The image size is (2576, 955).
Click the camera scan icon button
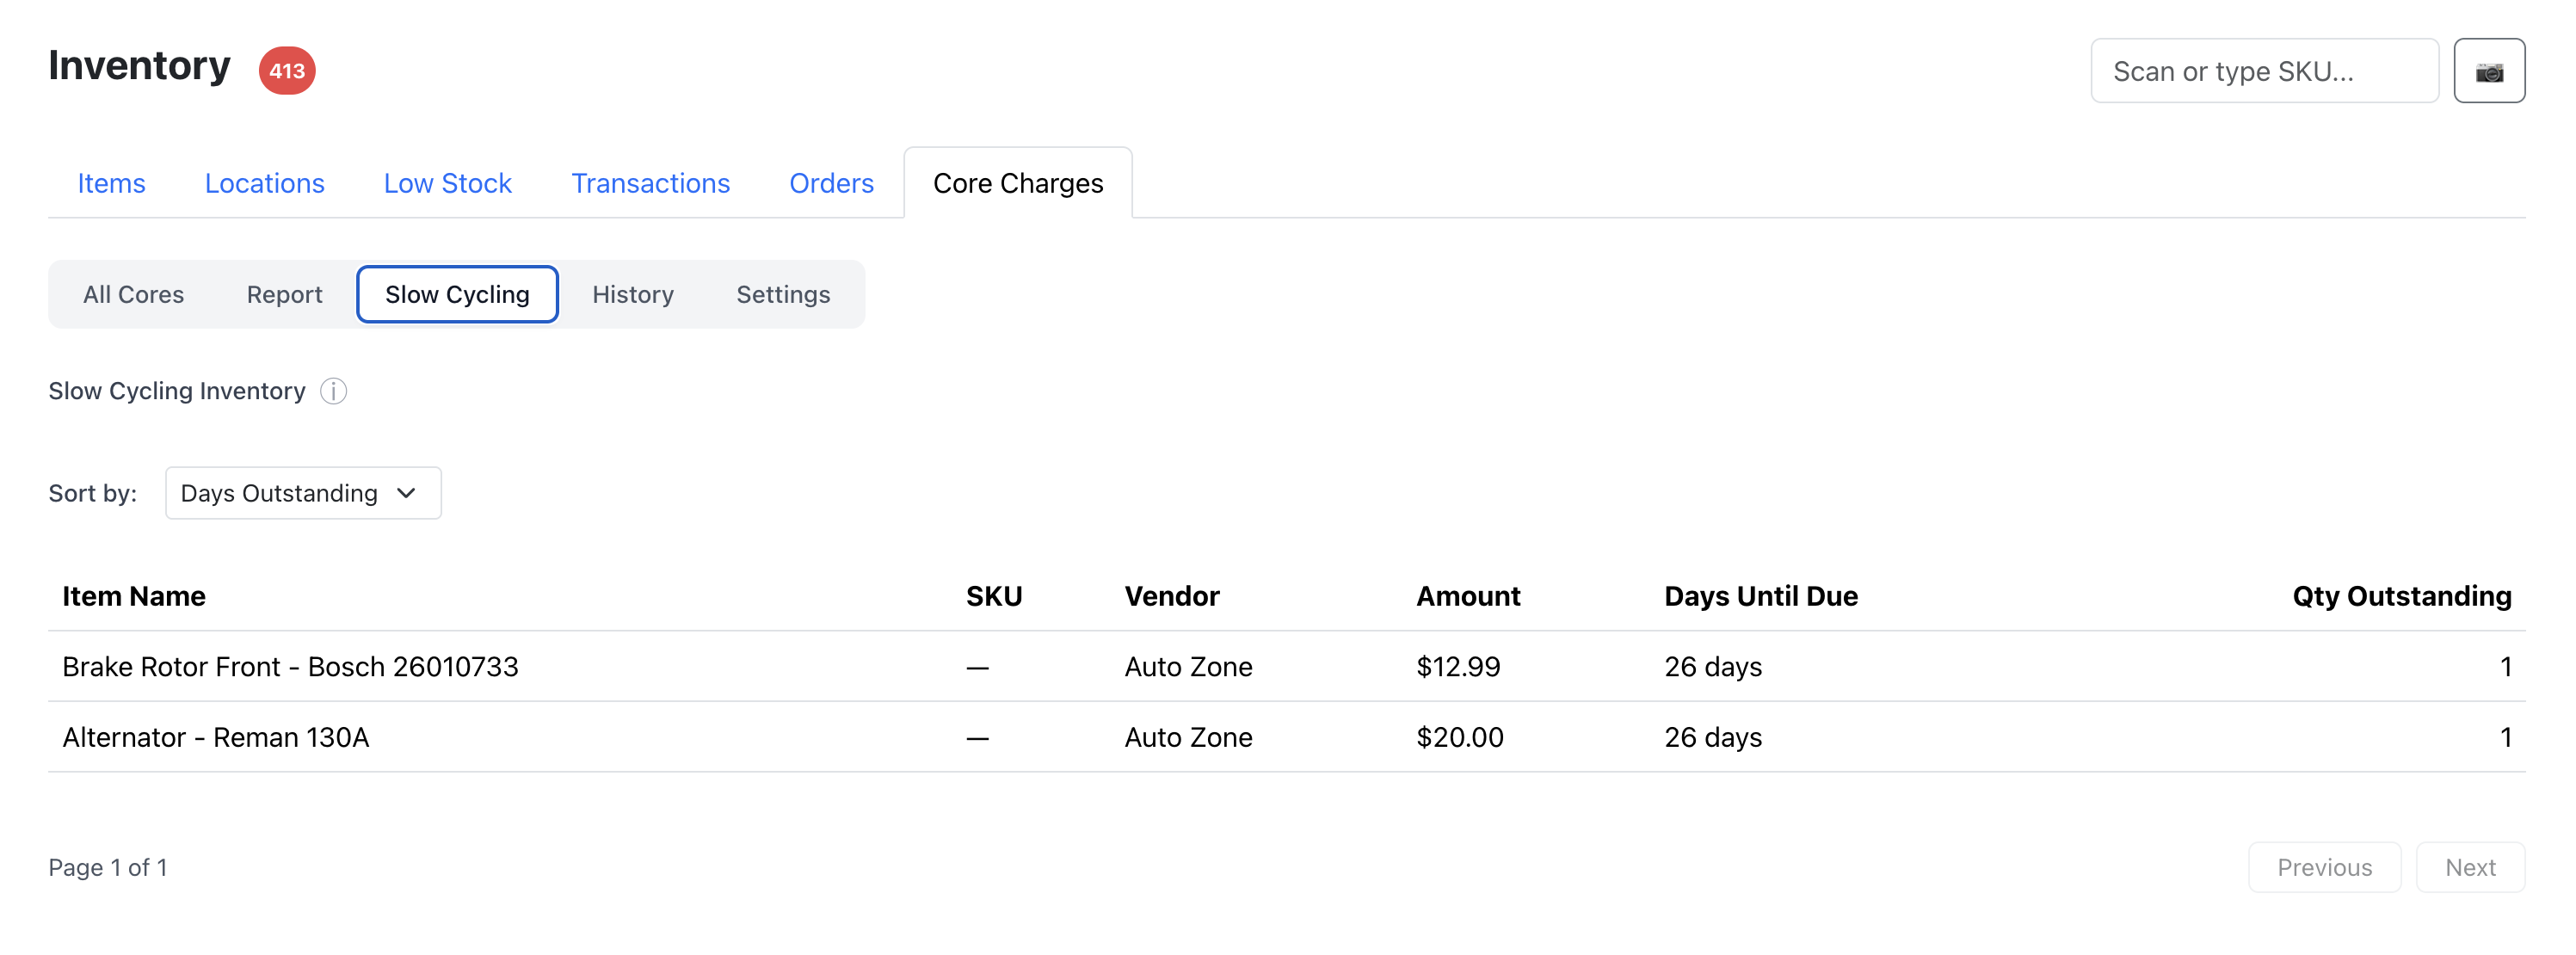(x=2488, y=71)
